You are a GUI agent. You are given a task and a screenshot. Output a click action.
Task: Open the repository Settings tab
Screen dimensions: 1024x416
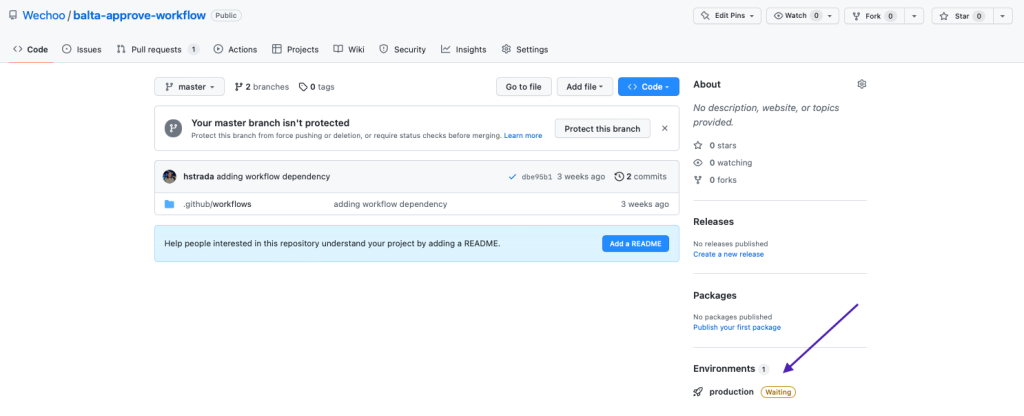click(524, 49)
